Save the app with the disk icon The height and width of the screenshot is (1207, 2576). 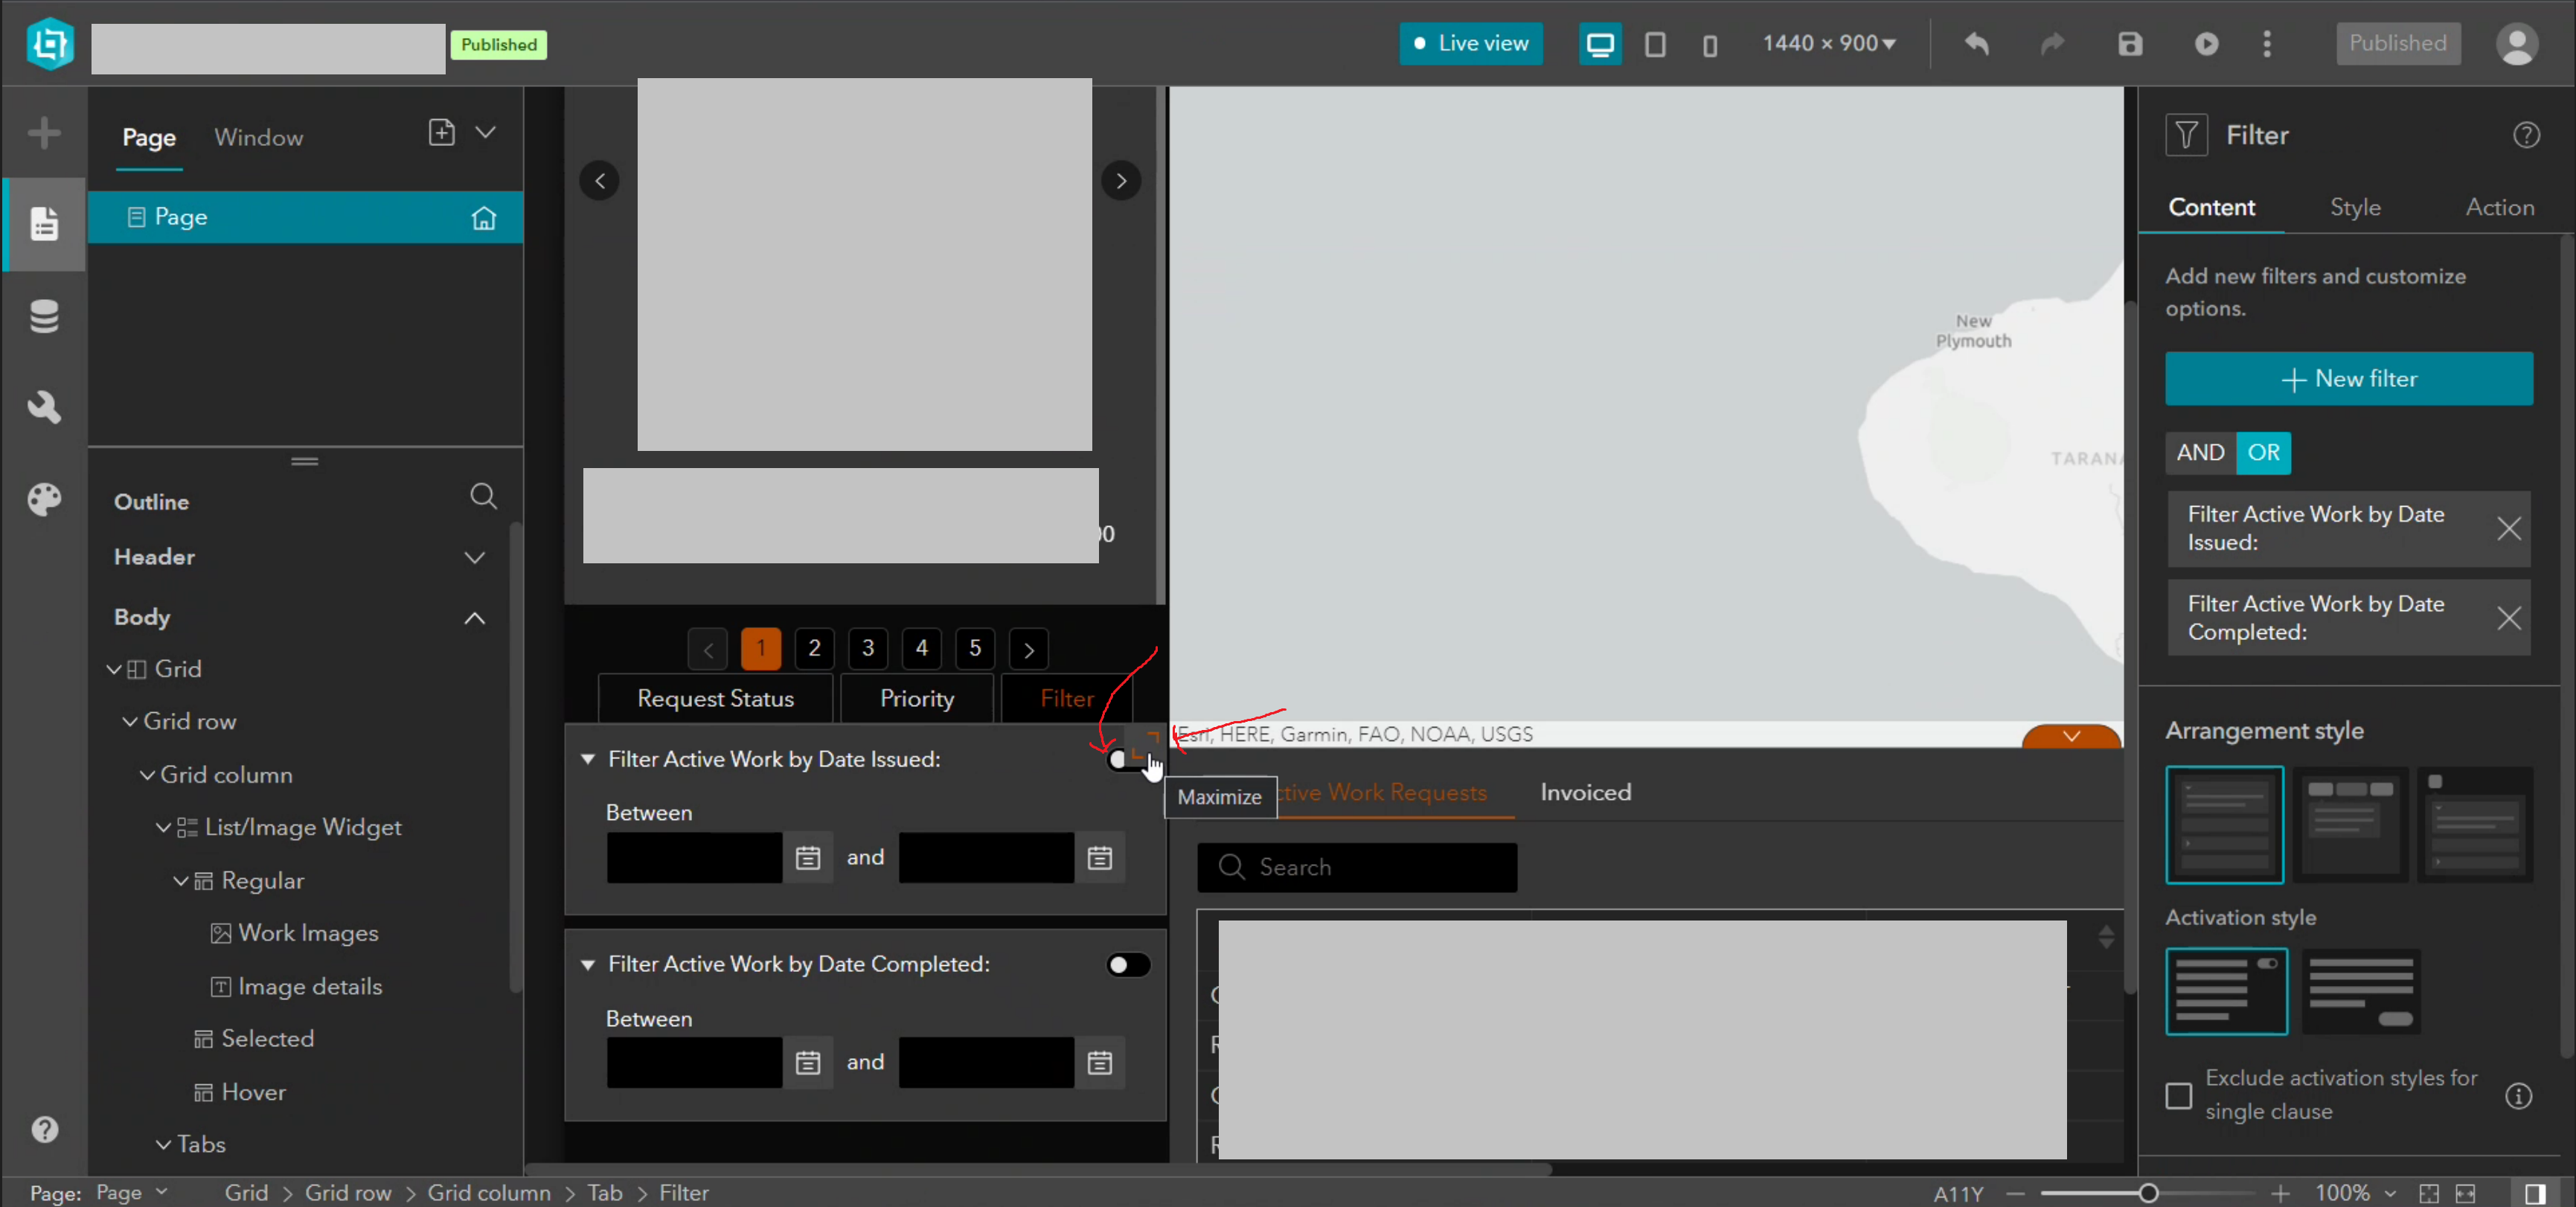2130,44
